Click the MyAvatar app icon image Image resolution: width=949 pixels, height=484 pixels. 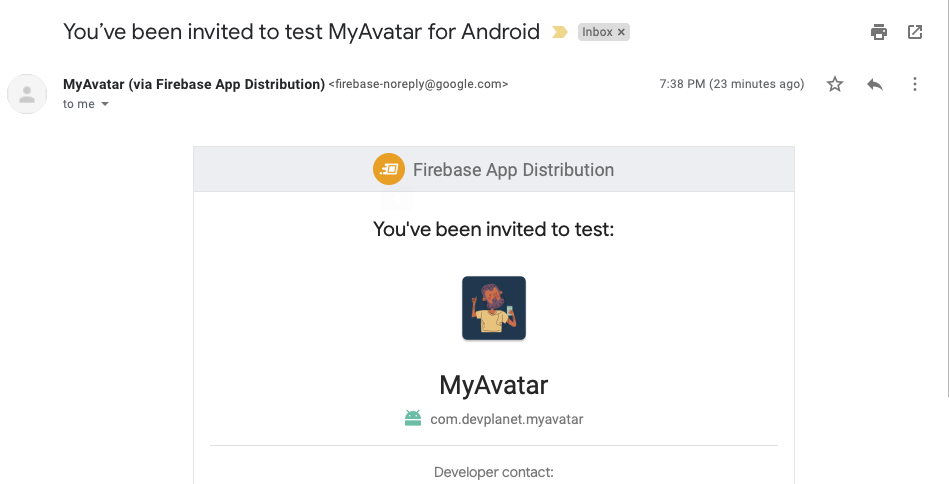coord(494,308)
